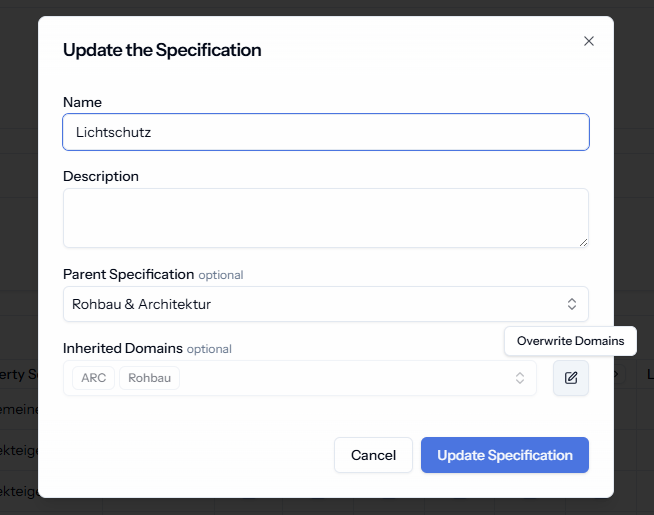The image size is (654, 515).
Task: Click the Update Specification button
Action: click(505, 455)
